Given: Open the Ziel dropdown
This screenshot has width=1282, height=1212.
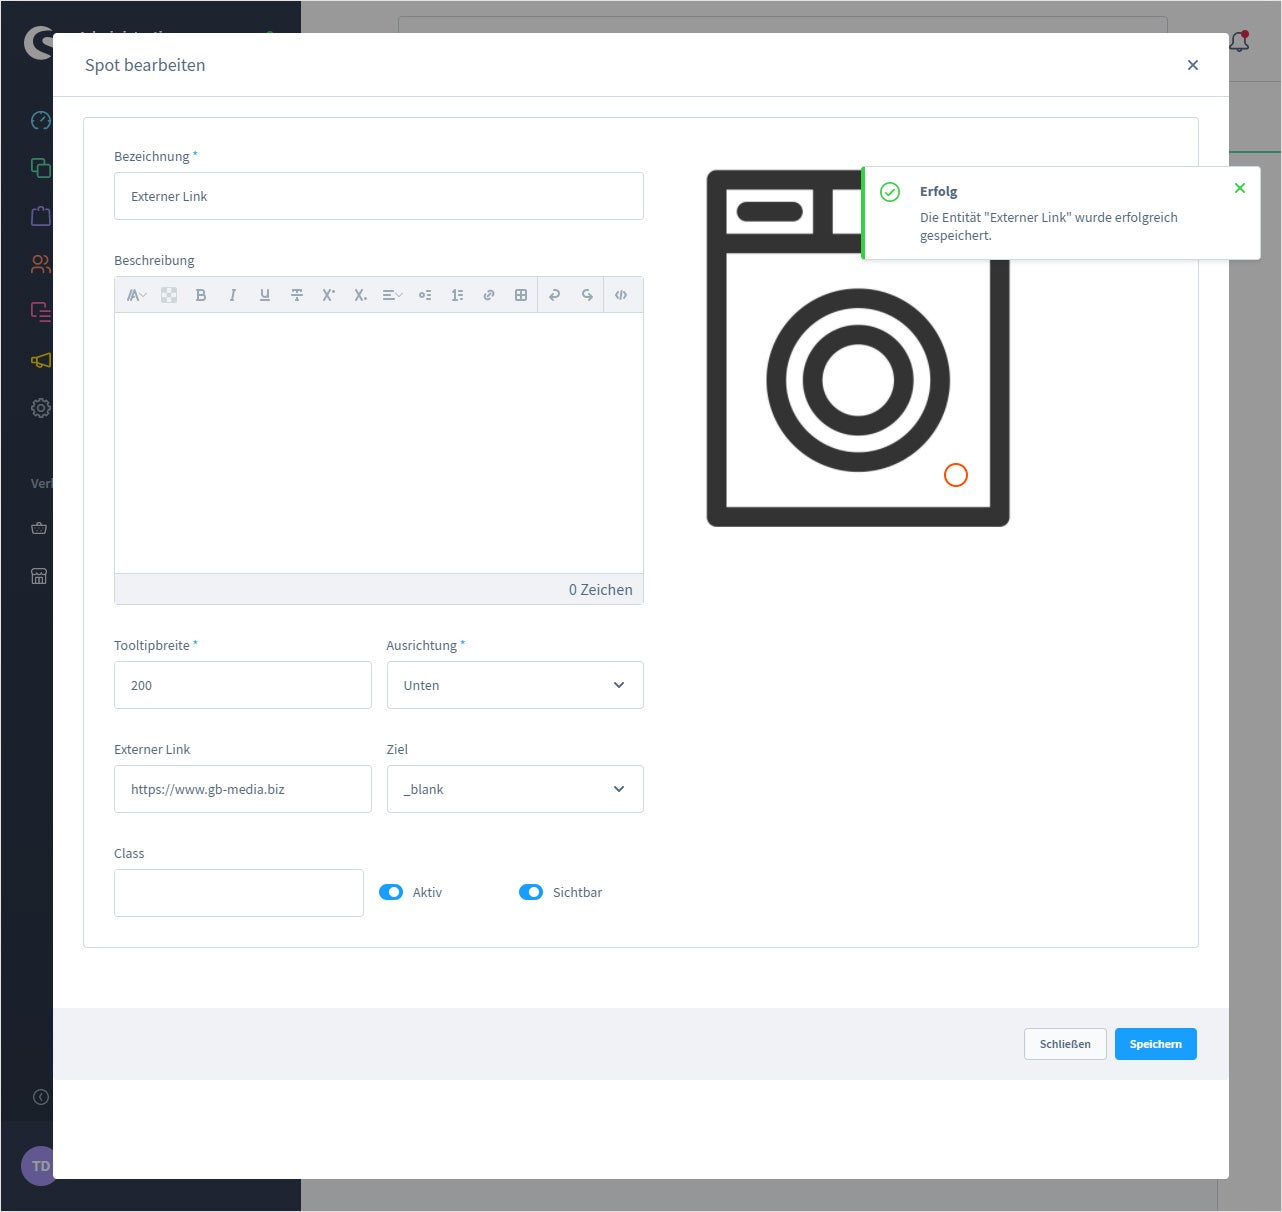Looking at the screenshot, I should tap(515, 789).
